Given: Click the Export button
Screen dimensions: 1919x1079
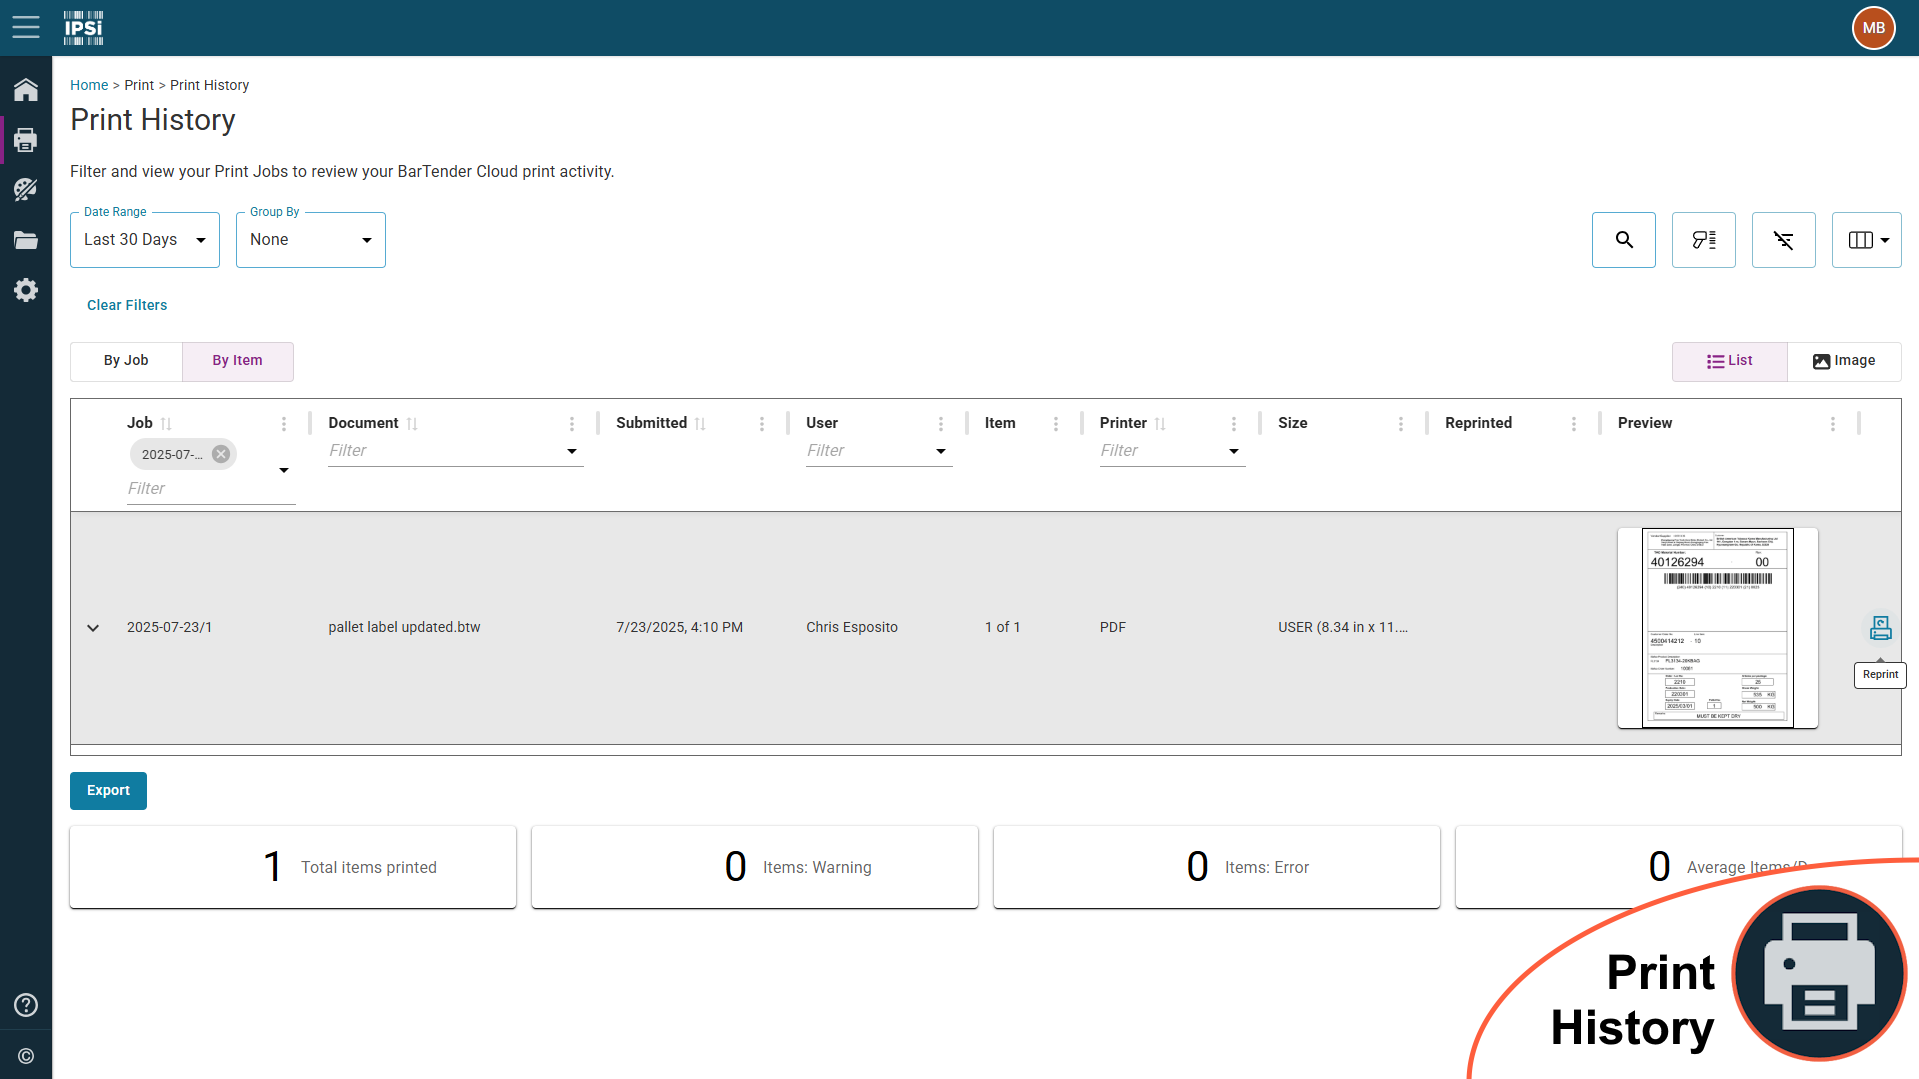Looking at the screenshot, I should (x=108, y=791).
